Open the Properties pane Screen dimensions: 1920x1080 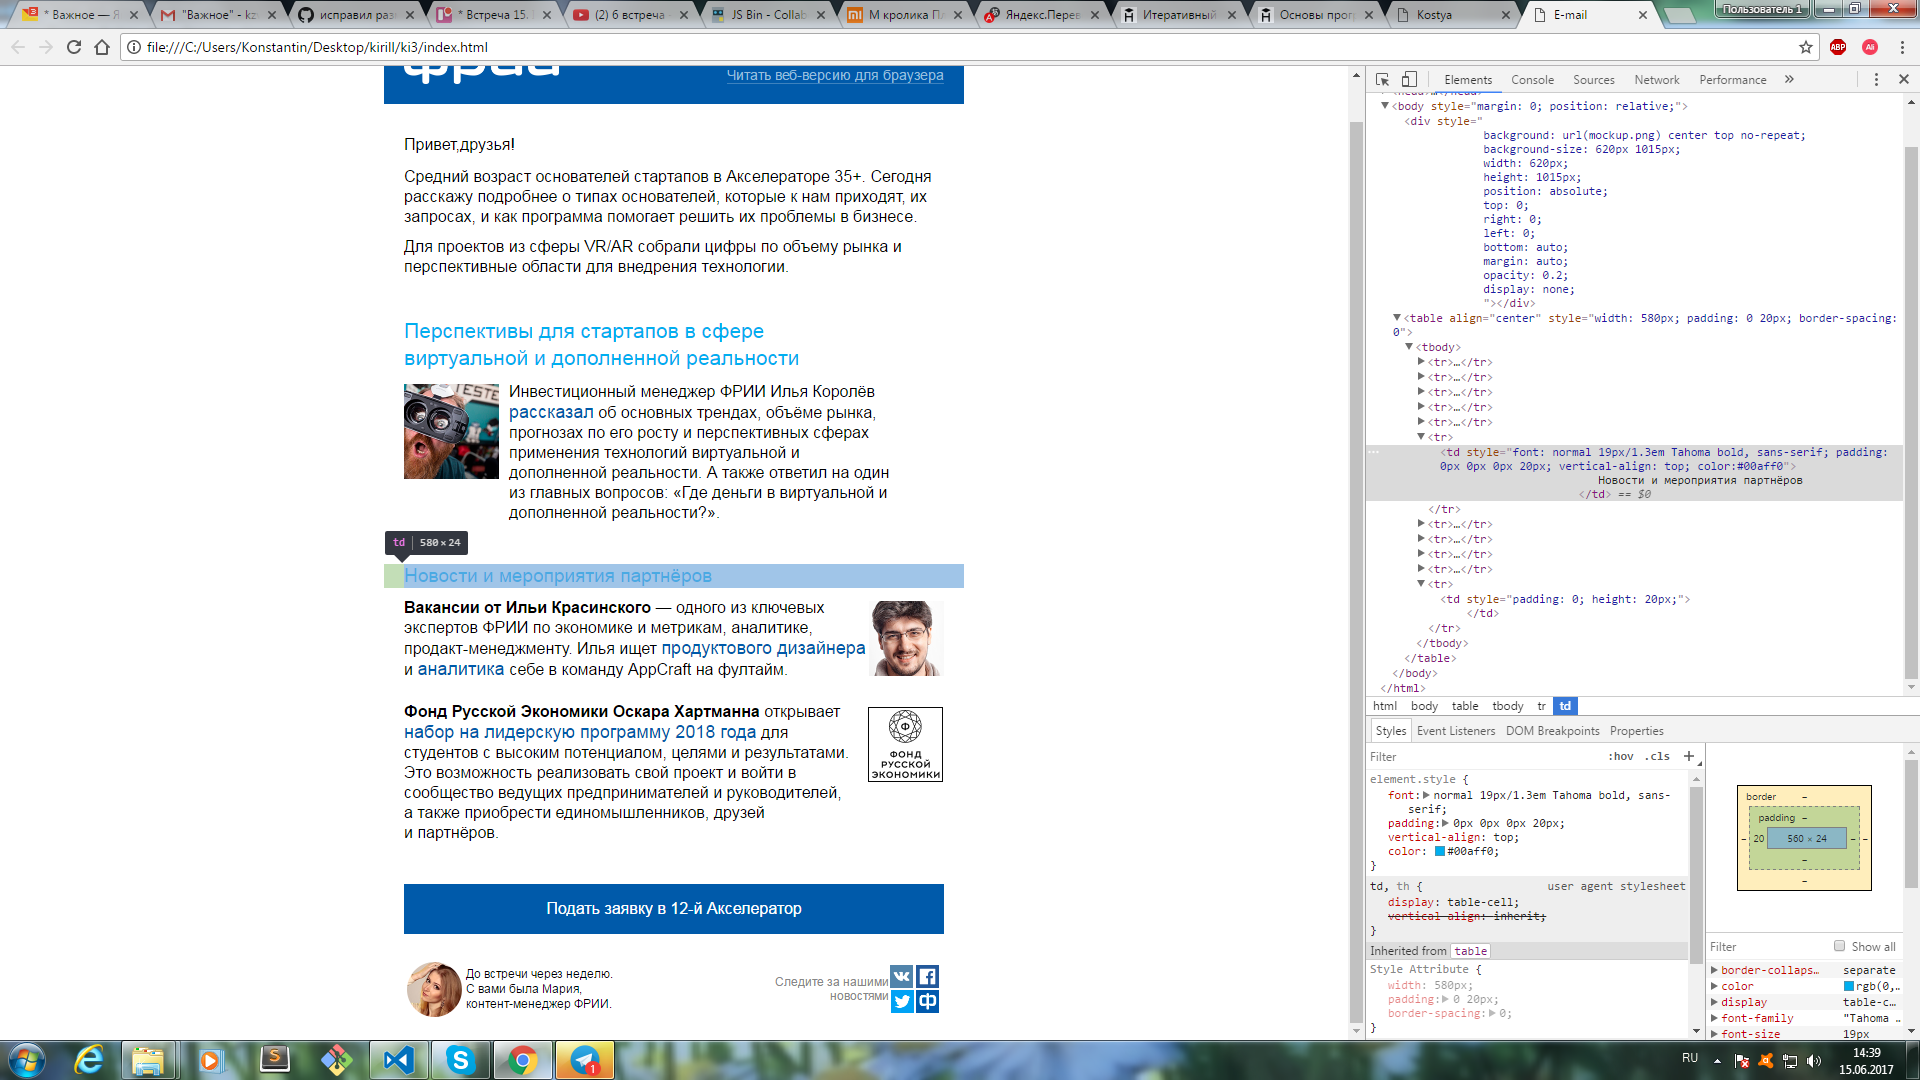click(x=1636, y=731)
